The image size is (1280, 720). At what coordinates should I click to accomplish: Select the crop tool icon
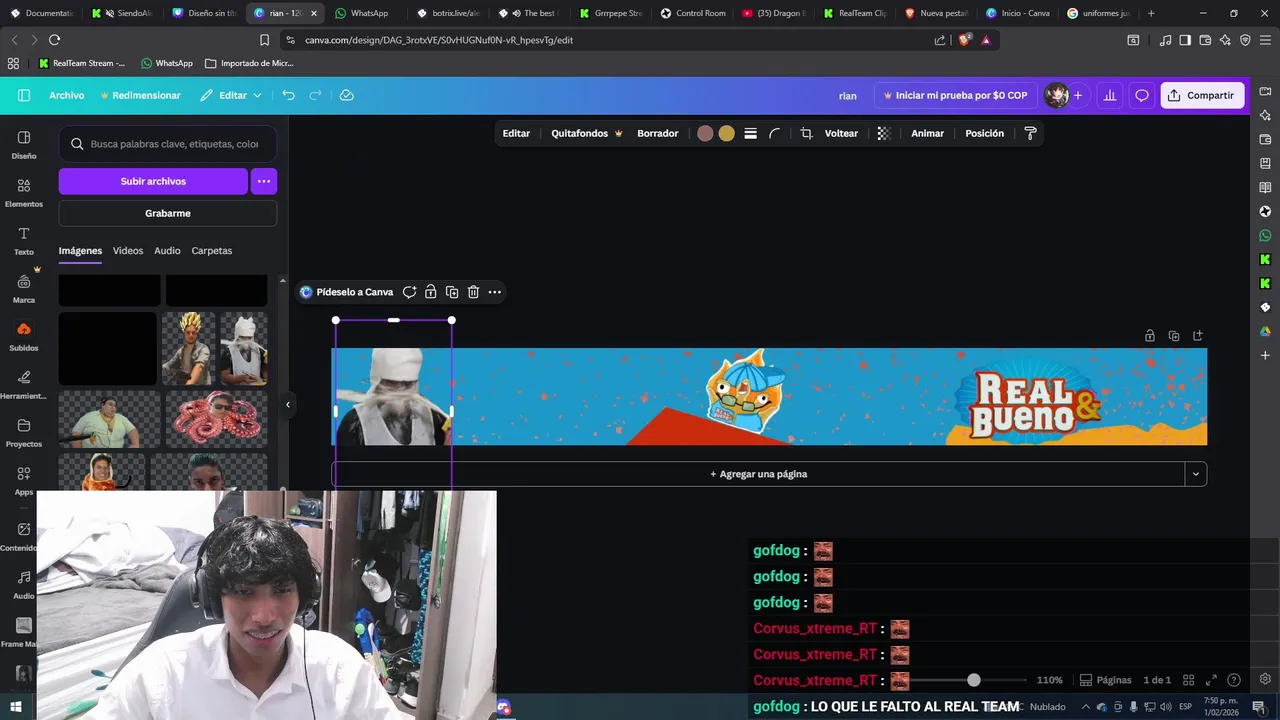pos(806,133)
